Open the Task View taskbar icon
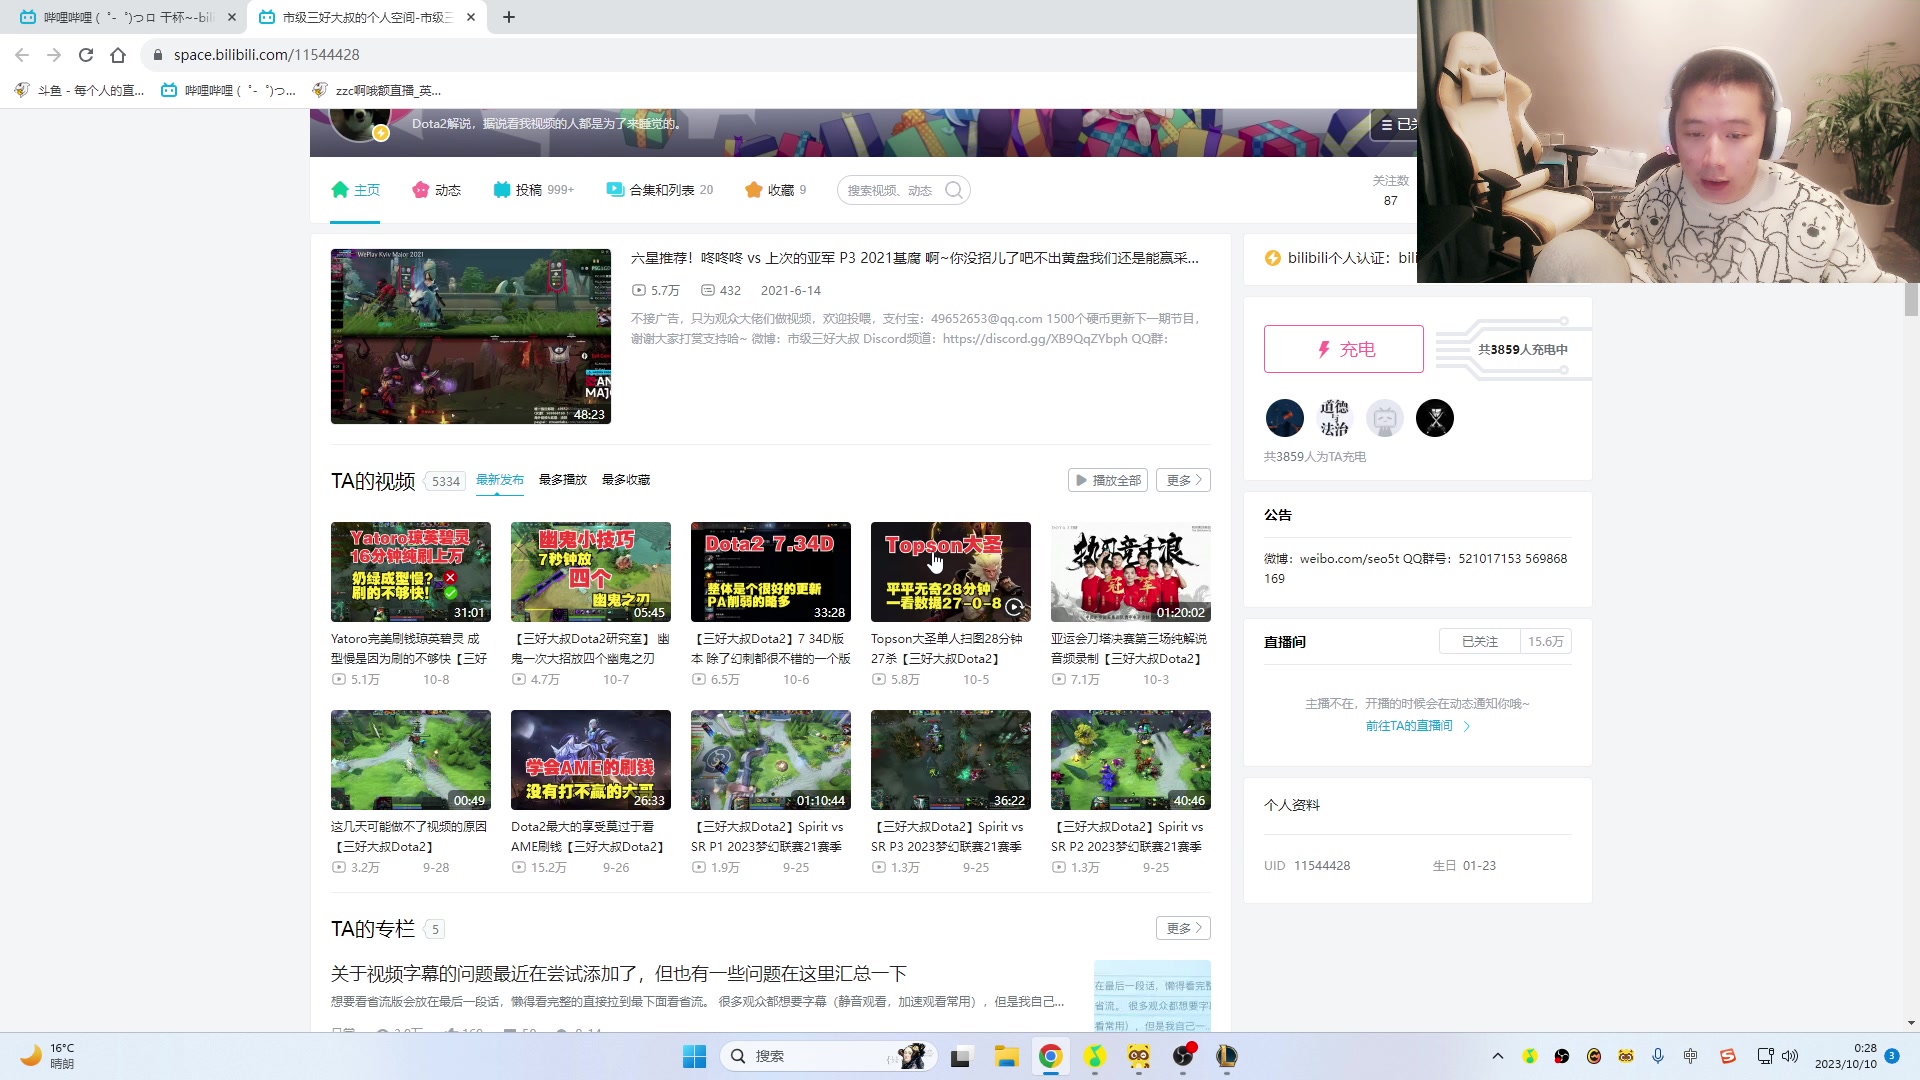This screenshot has width=1920, height=1080. (x=961, y=1056)
